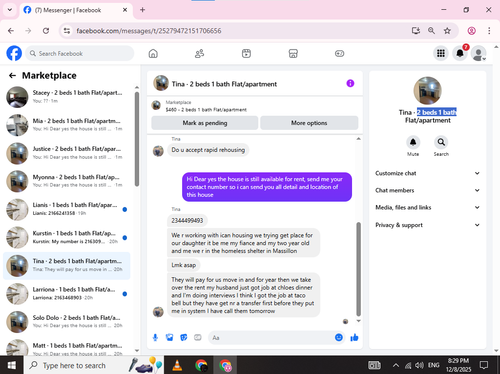Open the Home feed icon

tap(153, 53)
